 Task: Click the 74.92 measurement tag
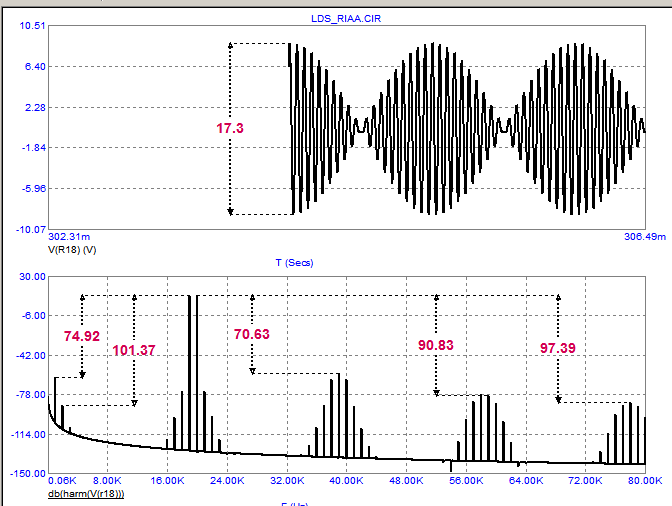(x=82, y=336)
